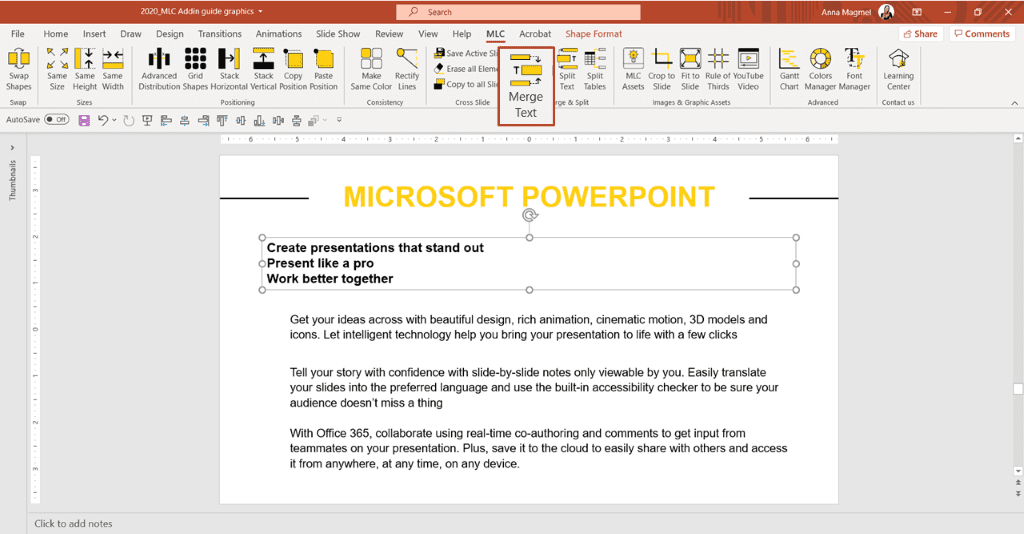Switch to the Transitions tab
The width and height of the screenshot is (1024, 534).
pos(219,34)
